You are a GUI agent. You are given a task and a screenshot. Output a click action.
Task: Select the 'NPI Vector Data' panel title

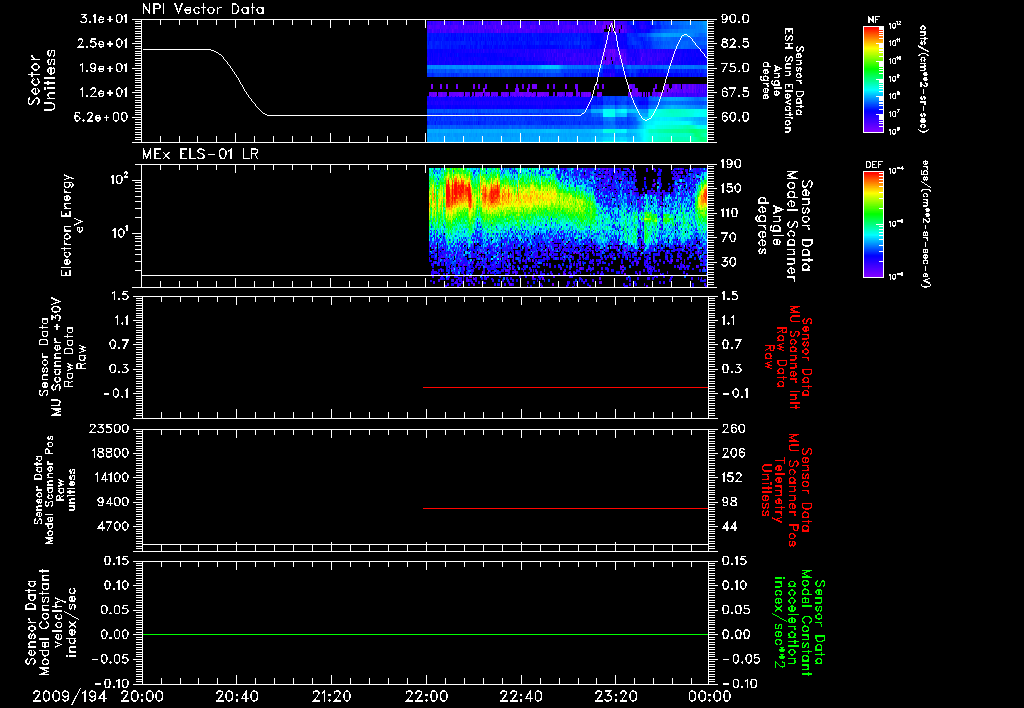point(203,9)
